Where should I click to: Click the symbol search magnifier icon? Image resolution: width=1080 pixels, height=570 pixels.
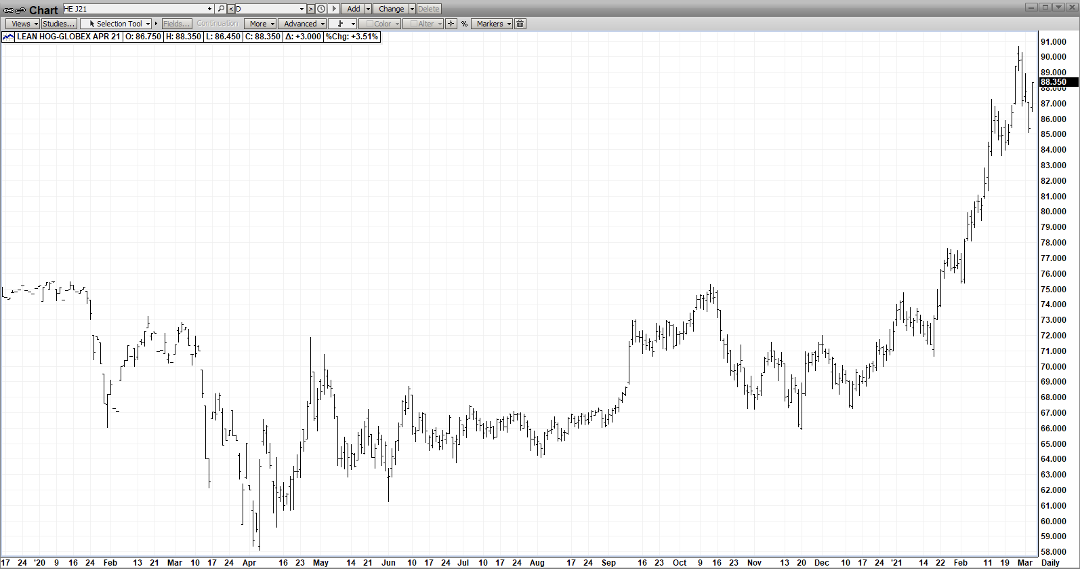[221, 9]
